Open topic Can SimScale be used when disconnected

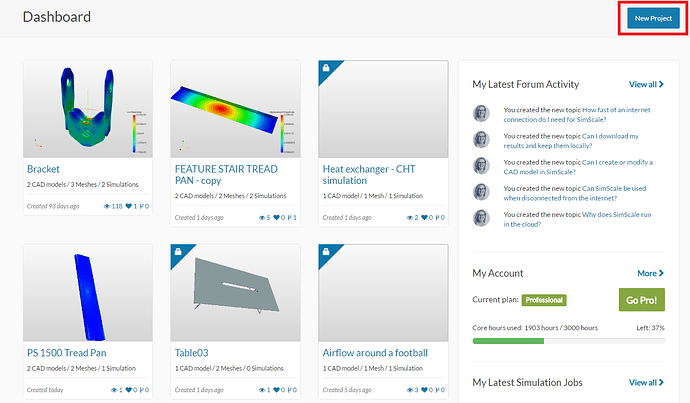pos(575,193)
